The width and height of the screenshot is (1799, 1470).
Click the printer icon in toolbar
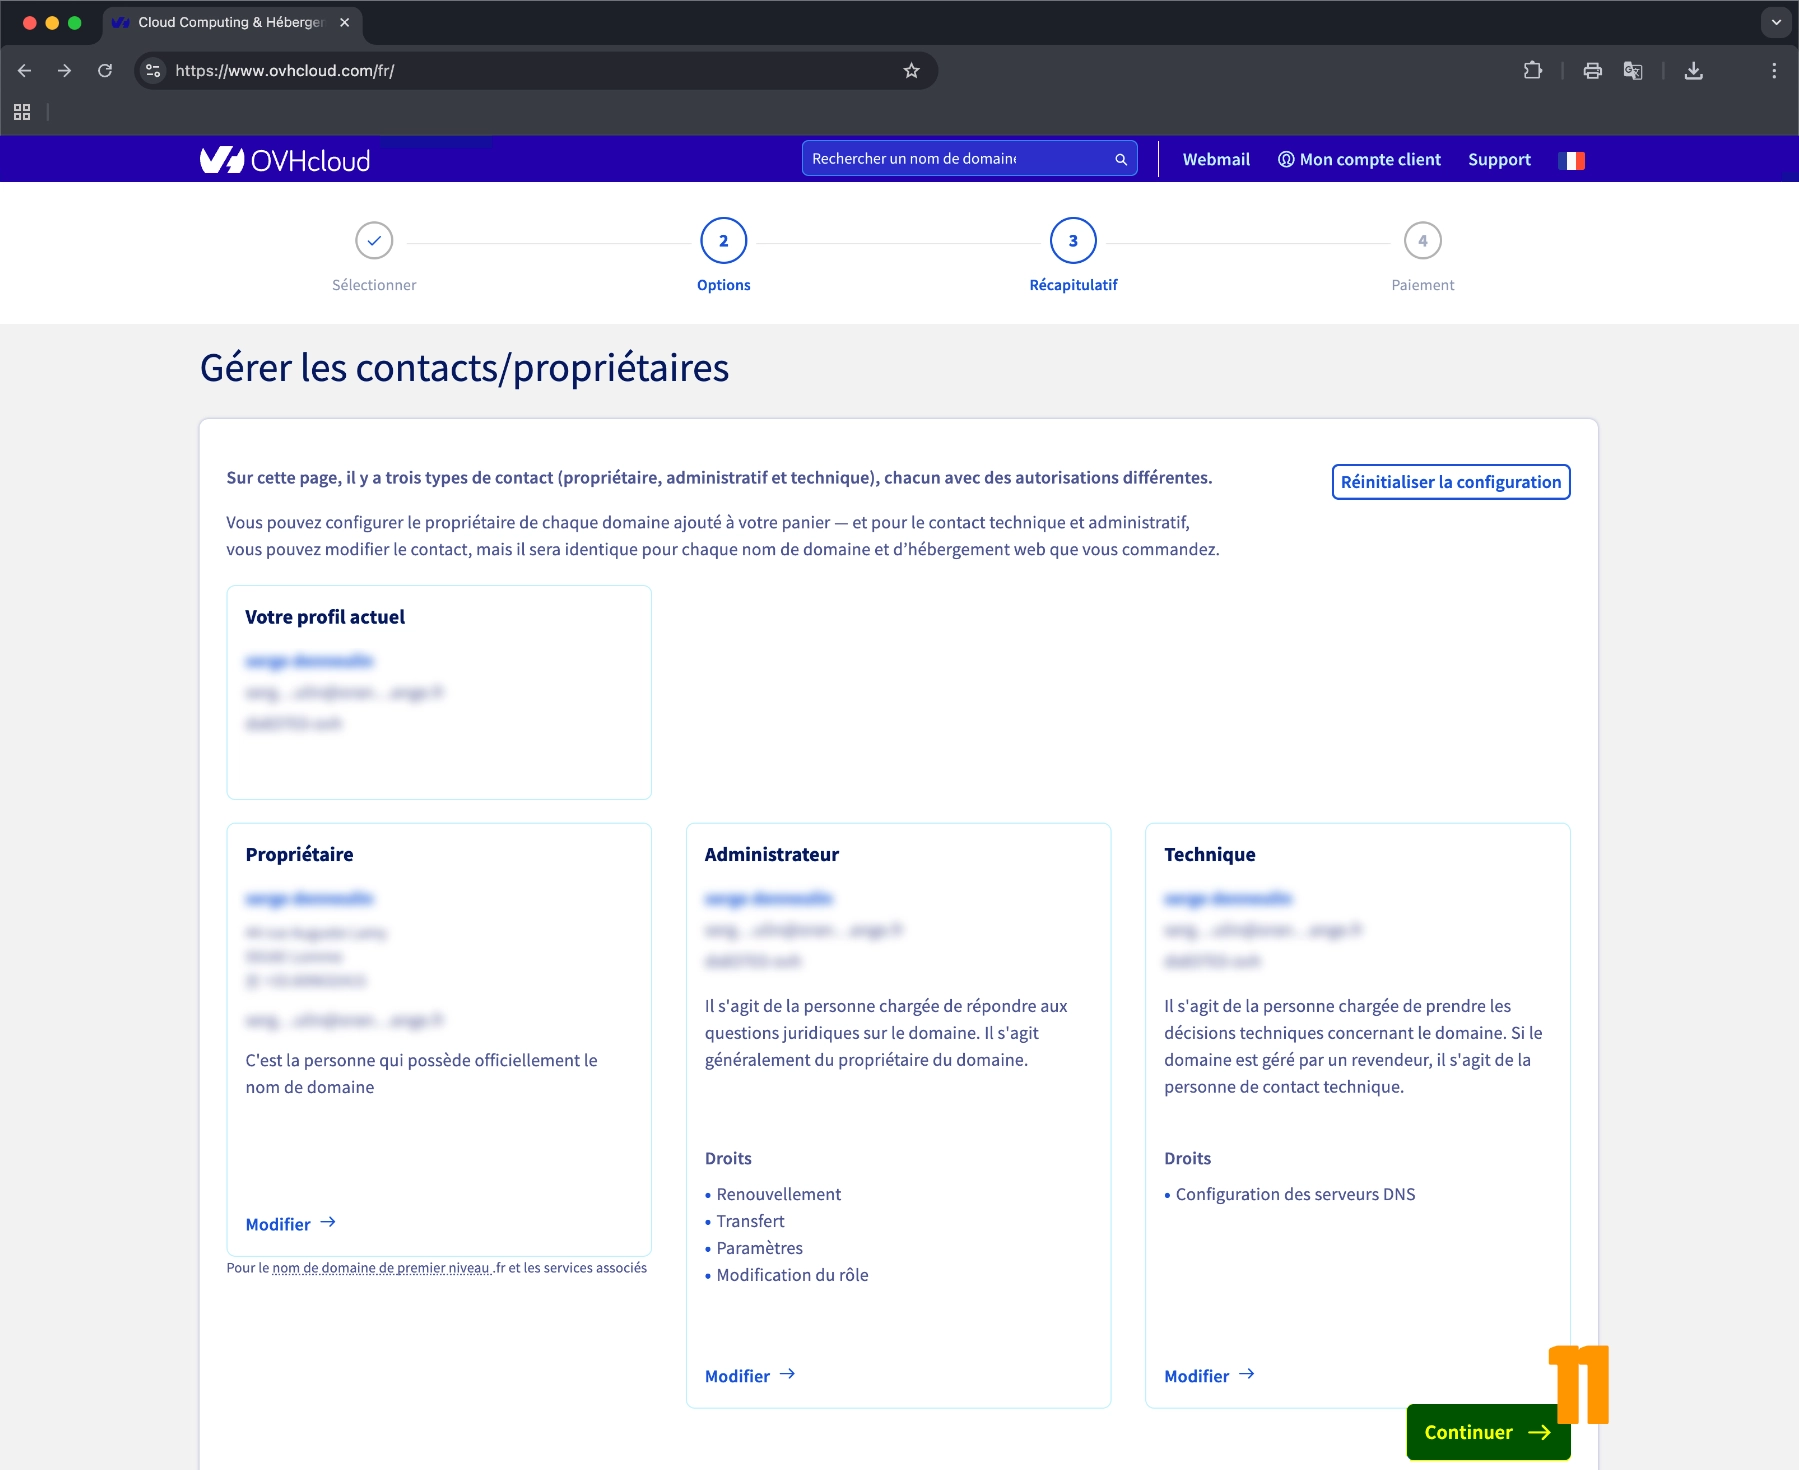(x=1592, y=71)
